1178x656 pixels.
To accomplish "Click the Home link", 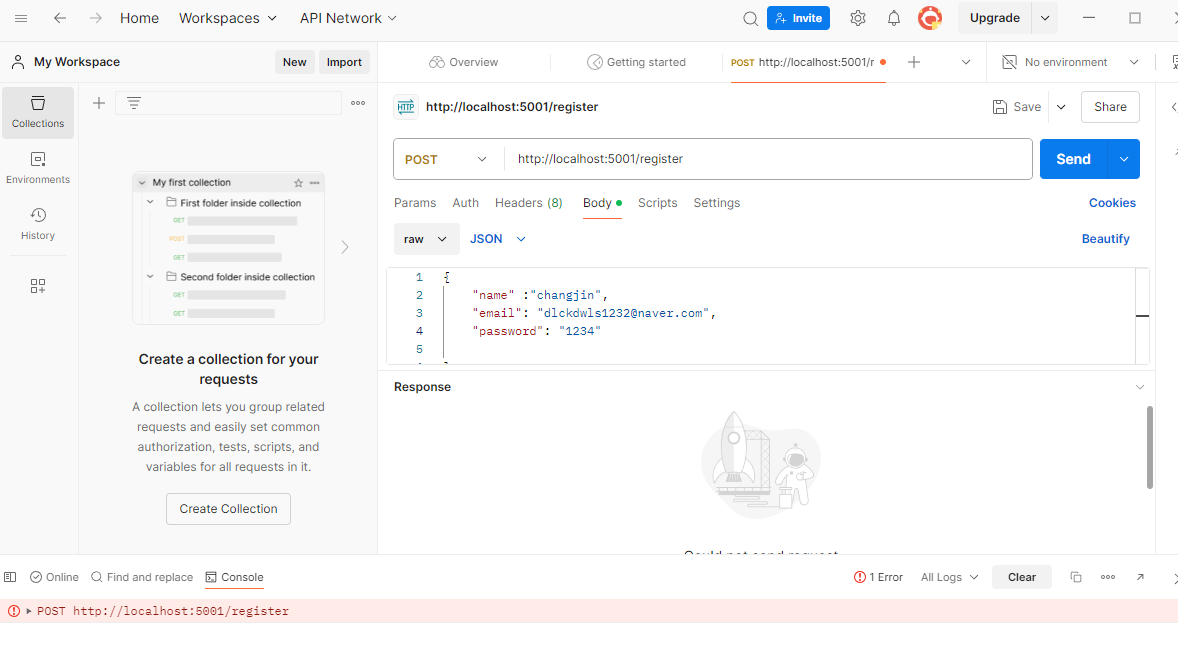I will click(x=140, y=18).
